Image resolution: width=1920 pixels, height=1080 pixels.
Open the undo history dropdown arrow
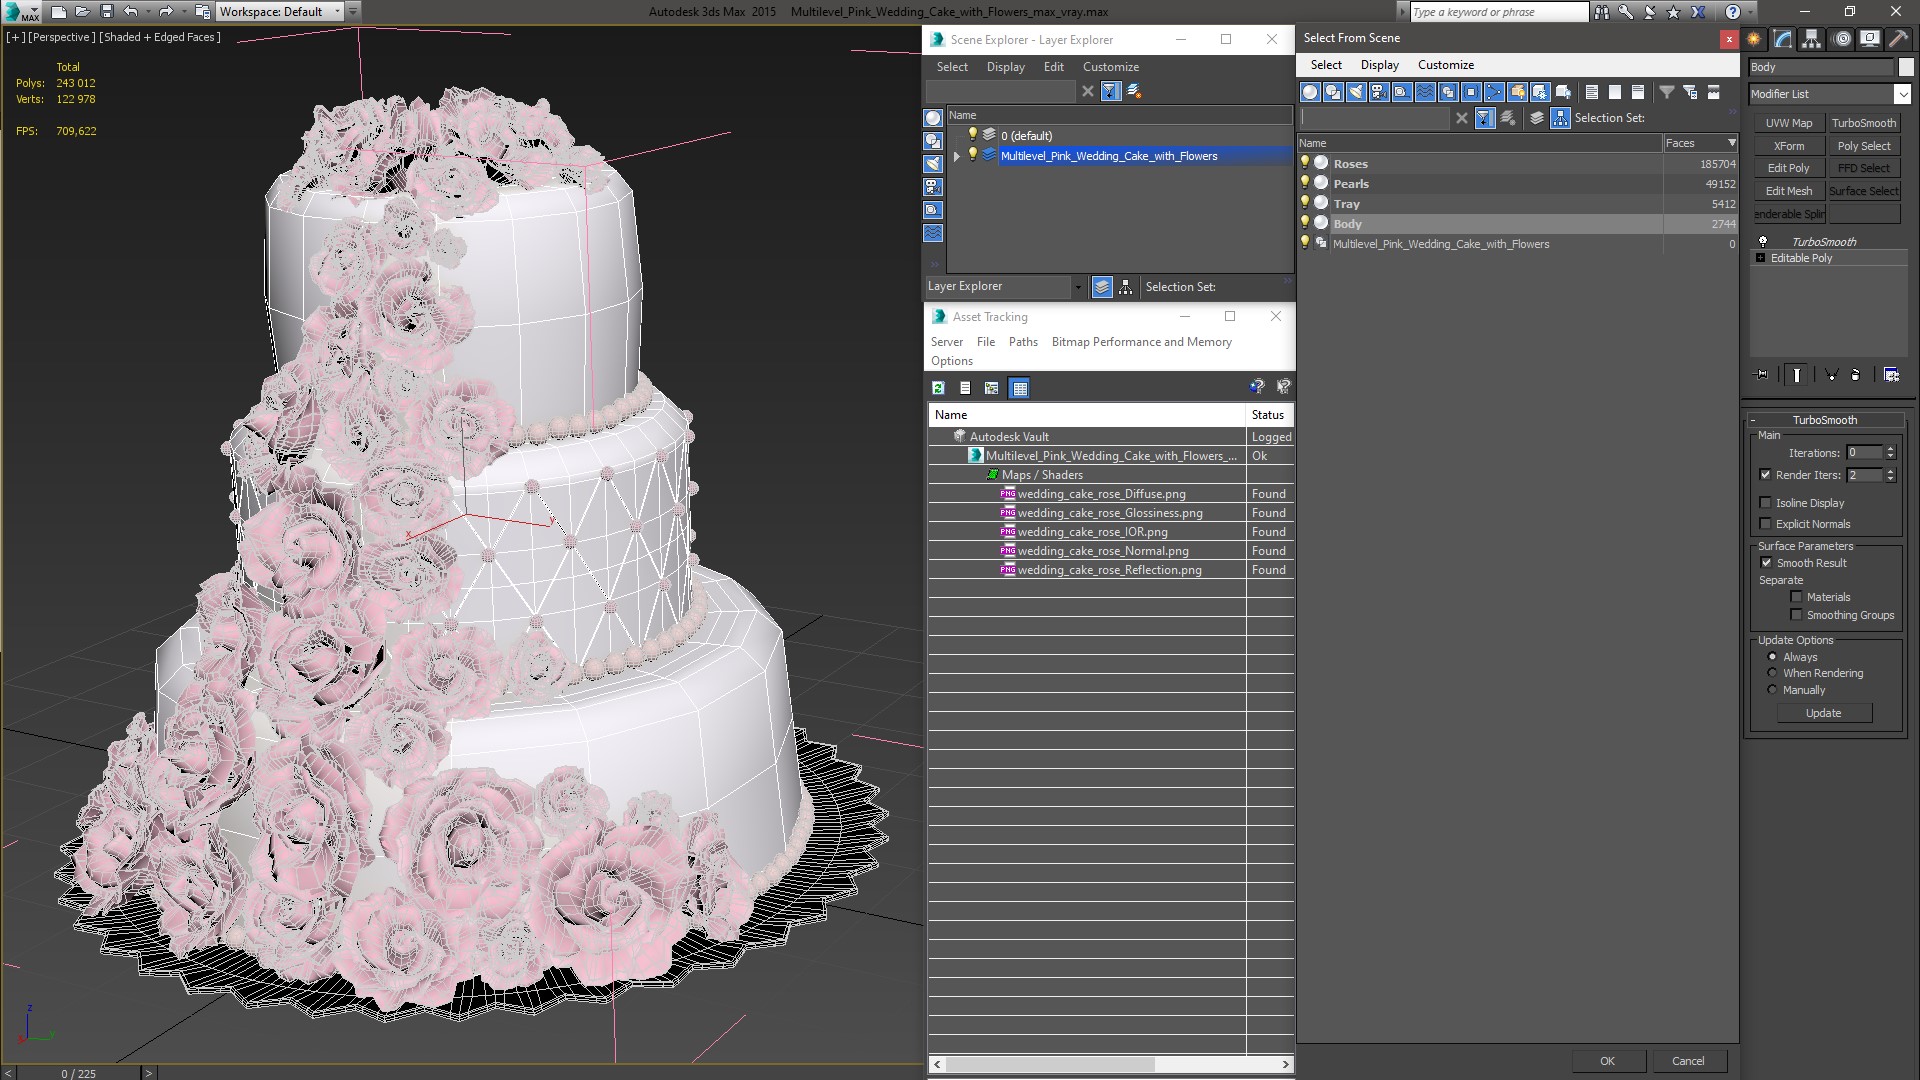point(147,12)
